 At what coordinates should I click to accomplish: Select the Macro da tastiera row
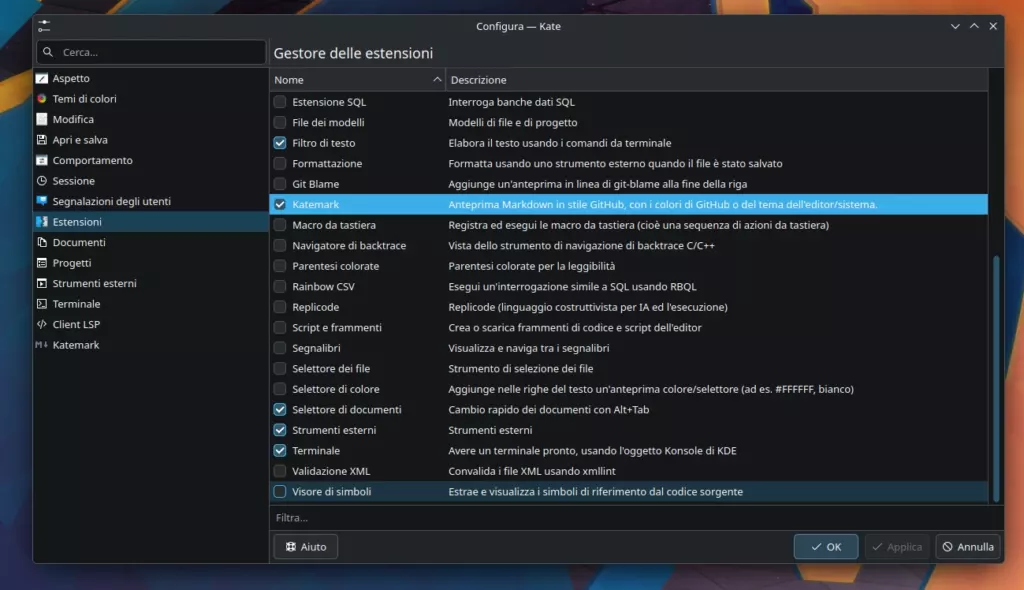click(628, 225)
